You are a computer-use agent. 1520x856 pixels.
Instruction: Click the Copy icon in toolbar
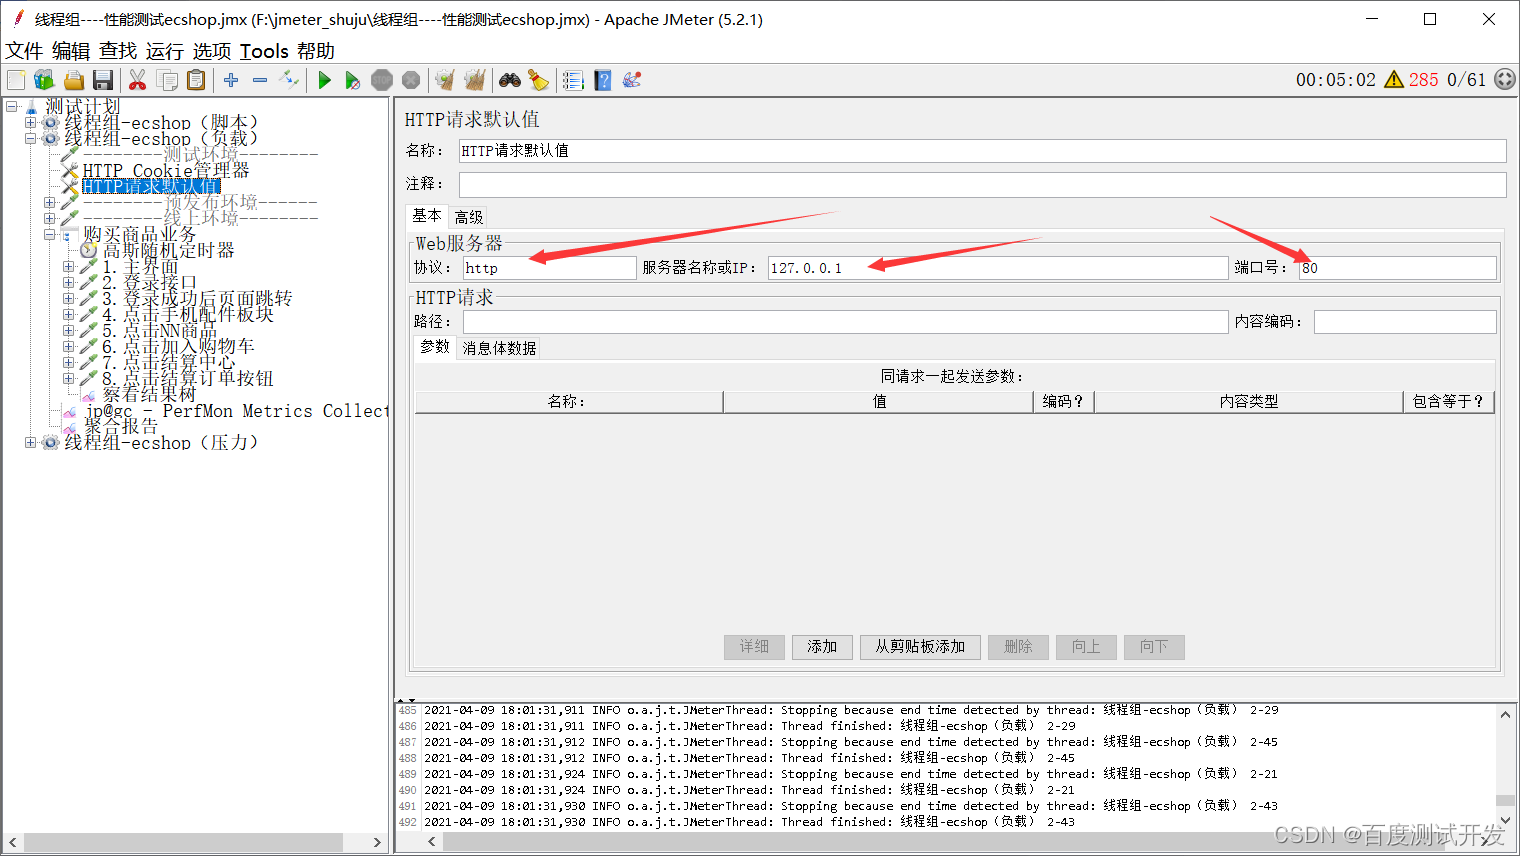[167, 80]
